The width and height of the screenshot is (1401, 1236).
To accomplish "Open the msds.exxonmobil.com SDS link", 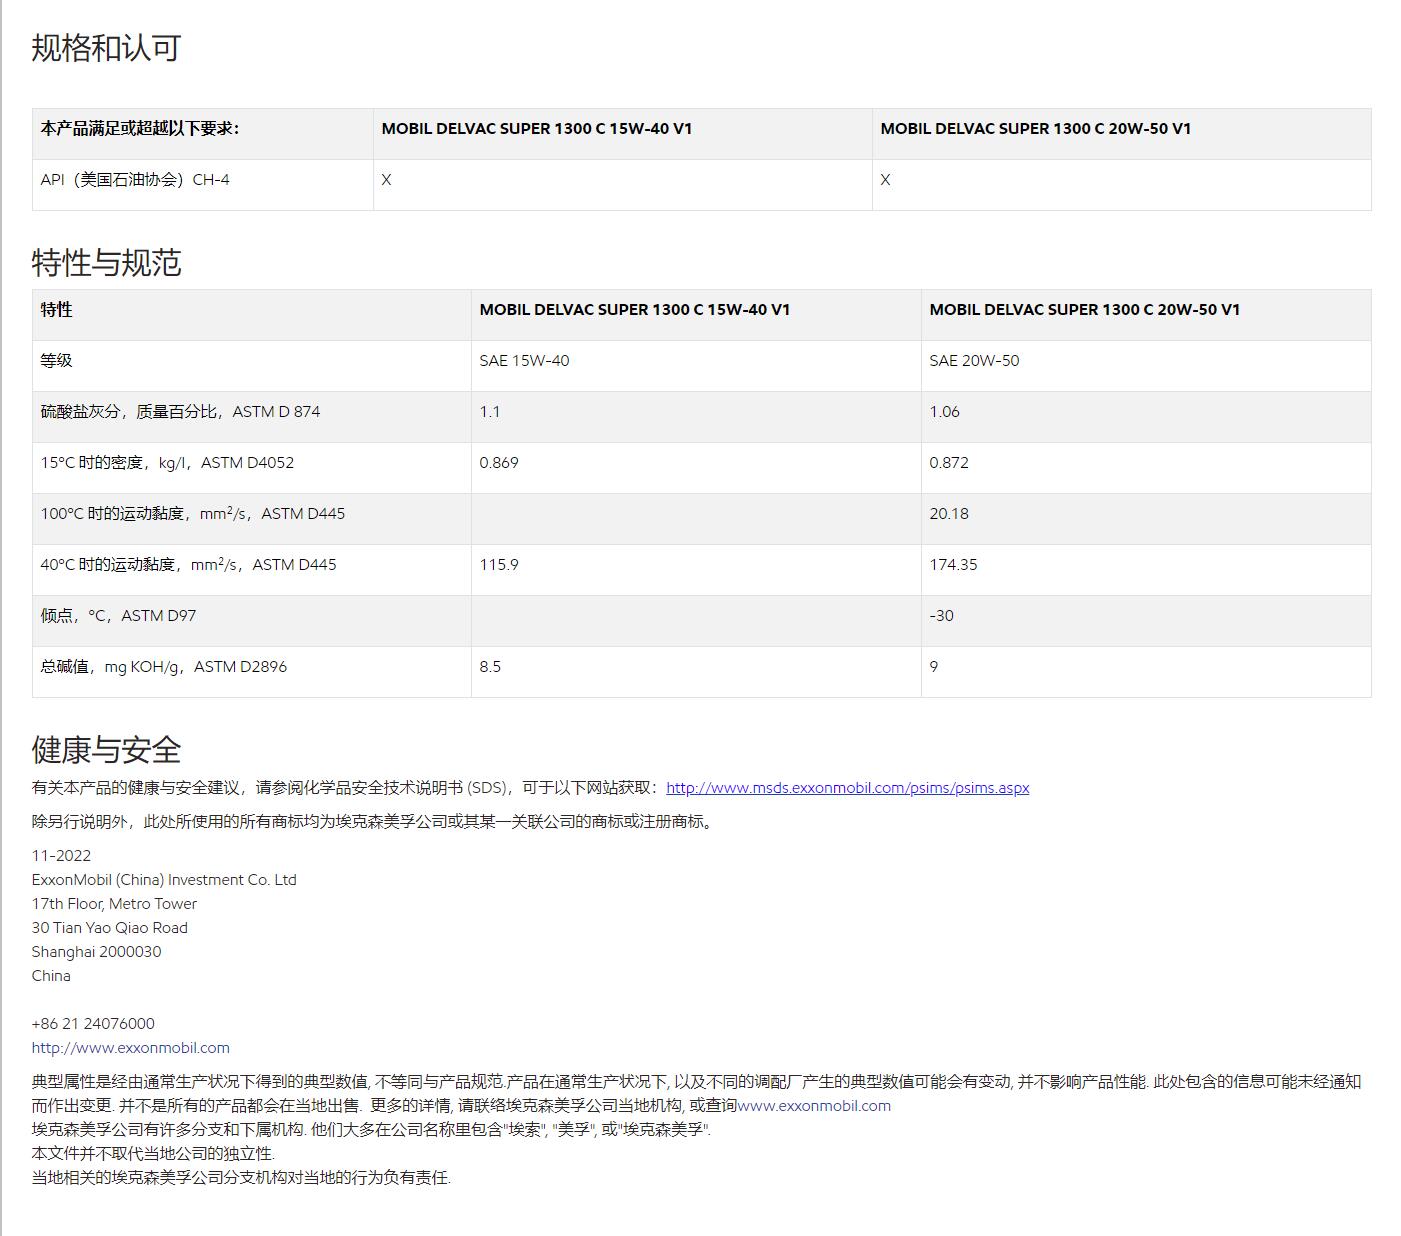I will 847,788.
